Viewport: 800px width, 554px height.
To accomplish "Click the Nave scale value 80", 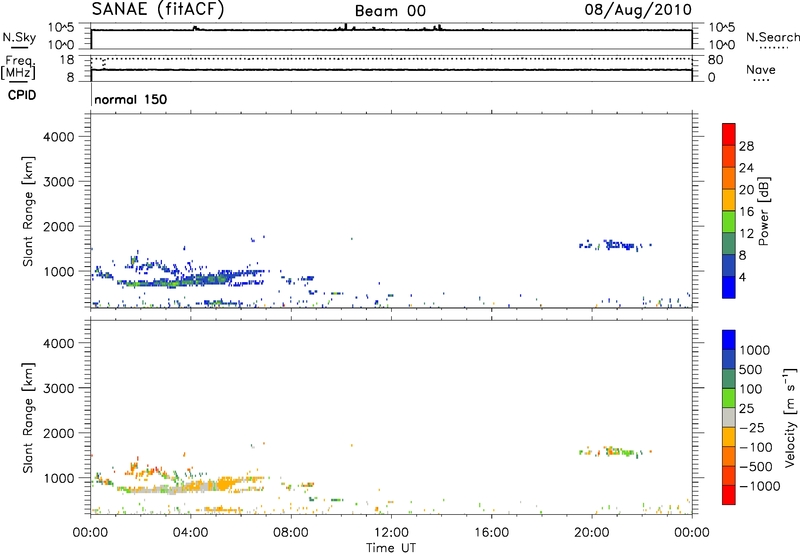I will pyautogui.click(x=715, y=60).
